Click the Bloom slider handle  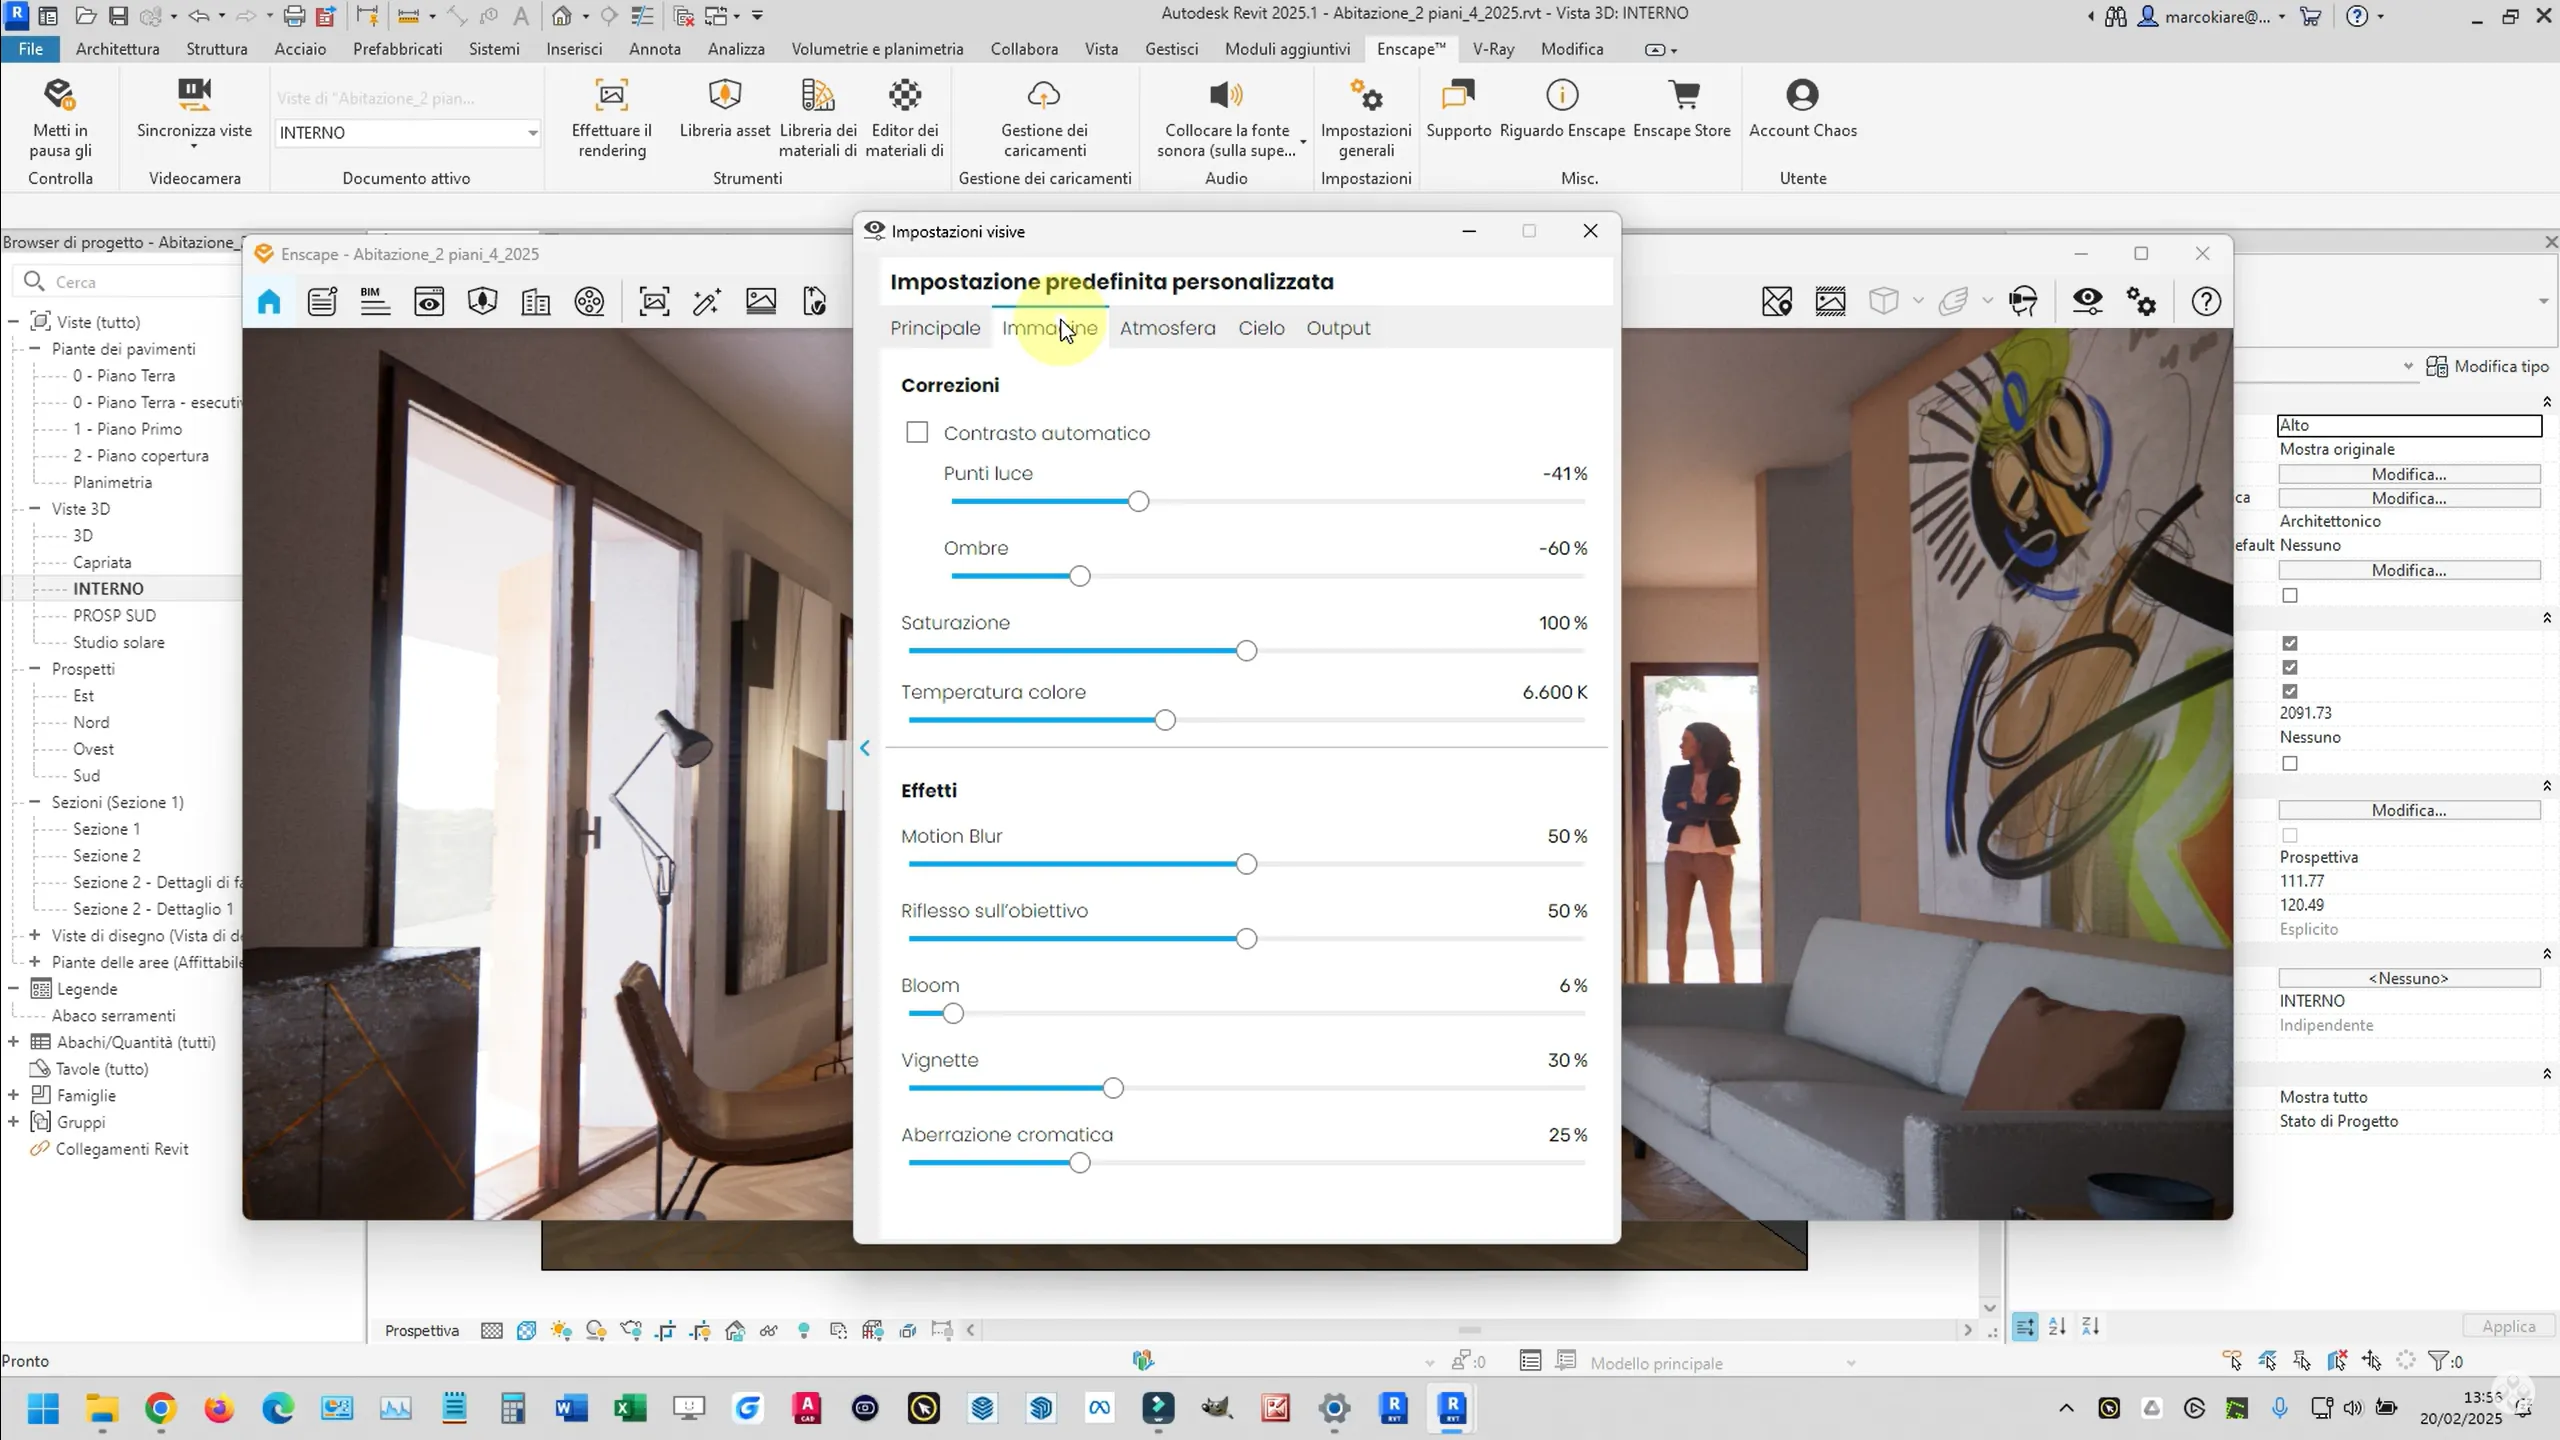[x=953, y=1014]
